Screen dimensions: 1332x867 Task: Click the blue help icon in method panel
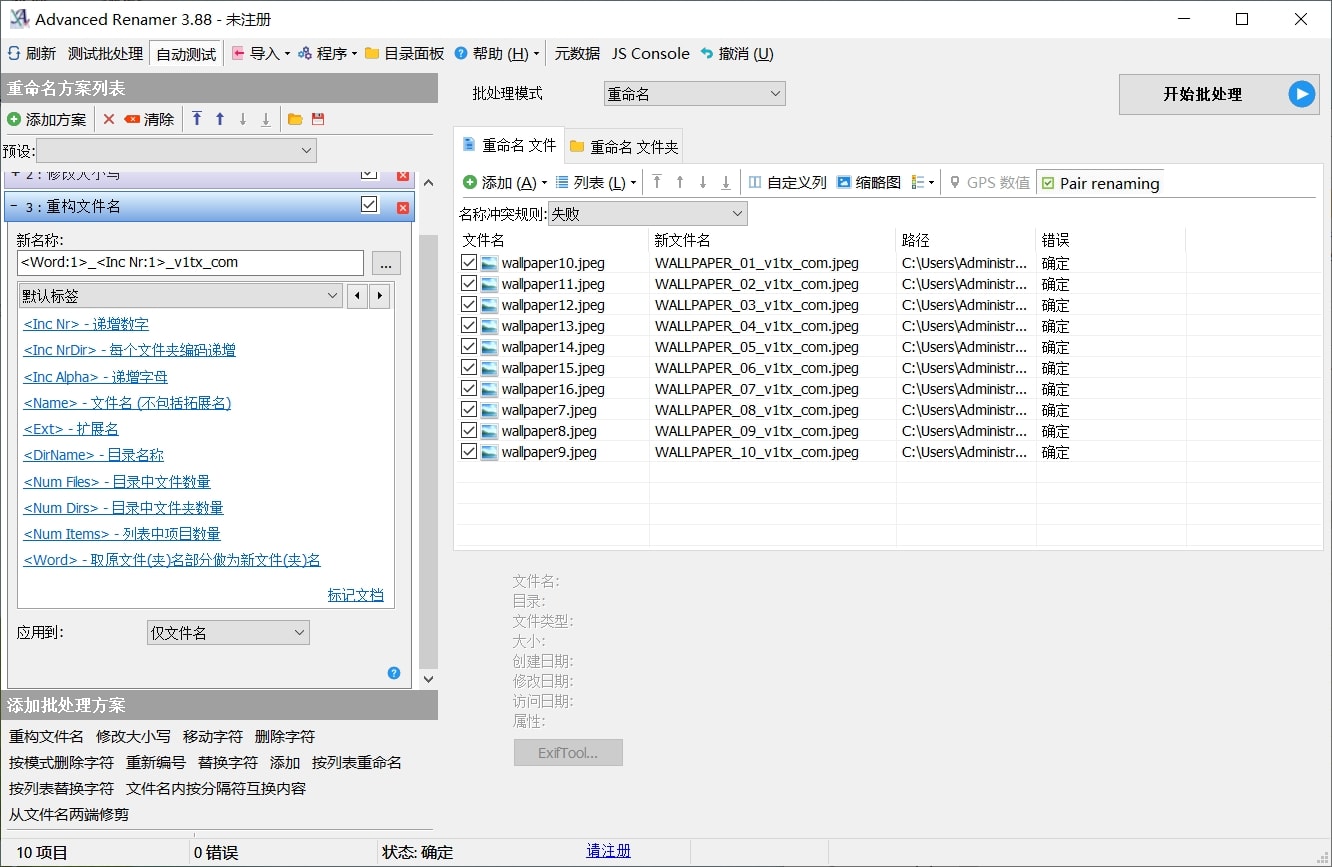click(394, 673)
